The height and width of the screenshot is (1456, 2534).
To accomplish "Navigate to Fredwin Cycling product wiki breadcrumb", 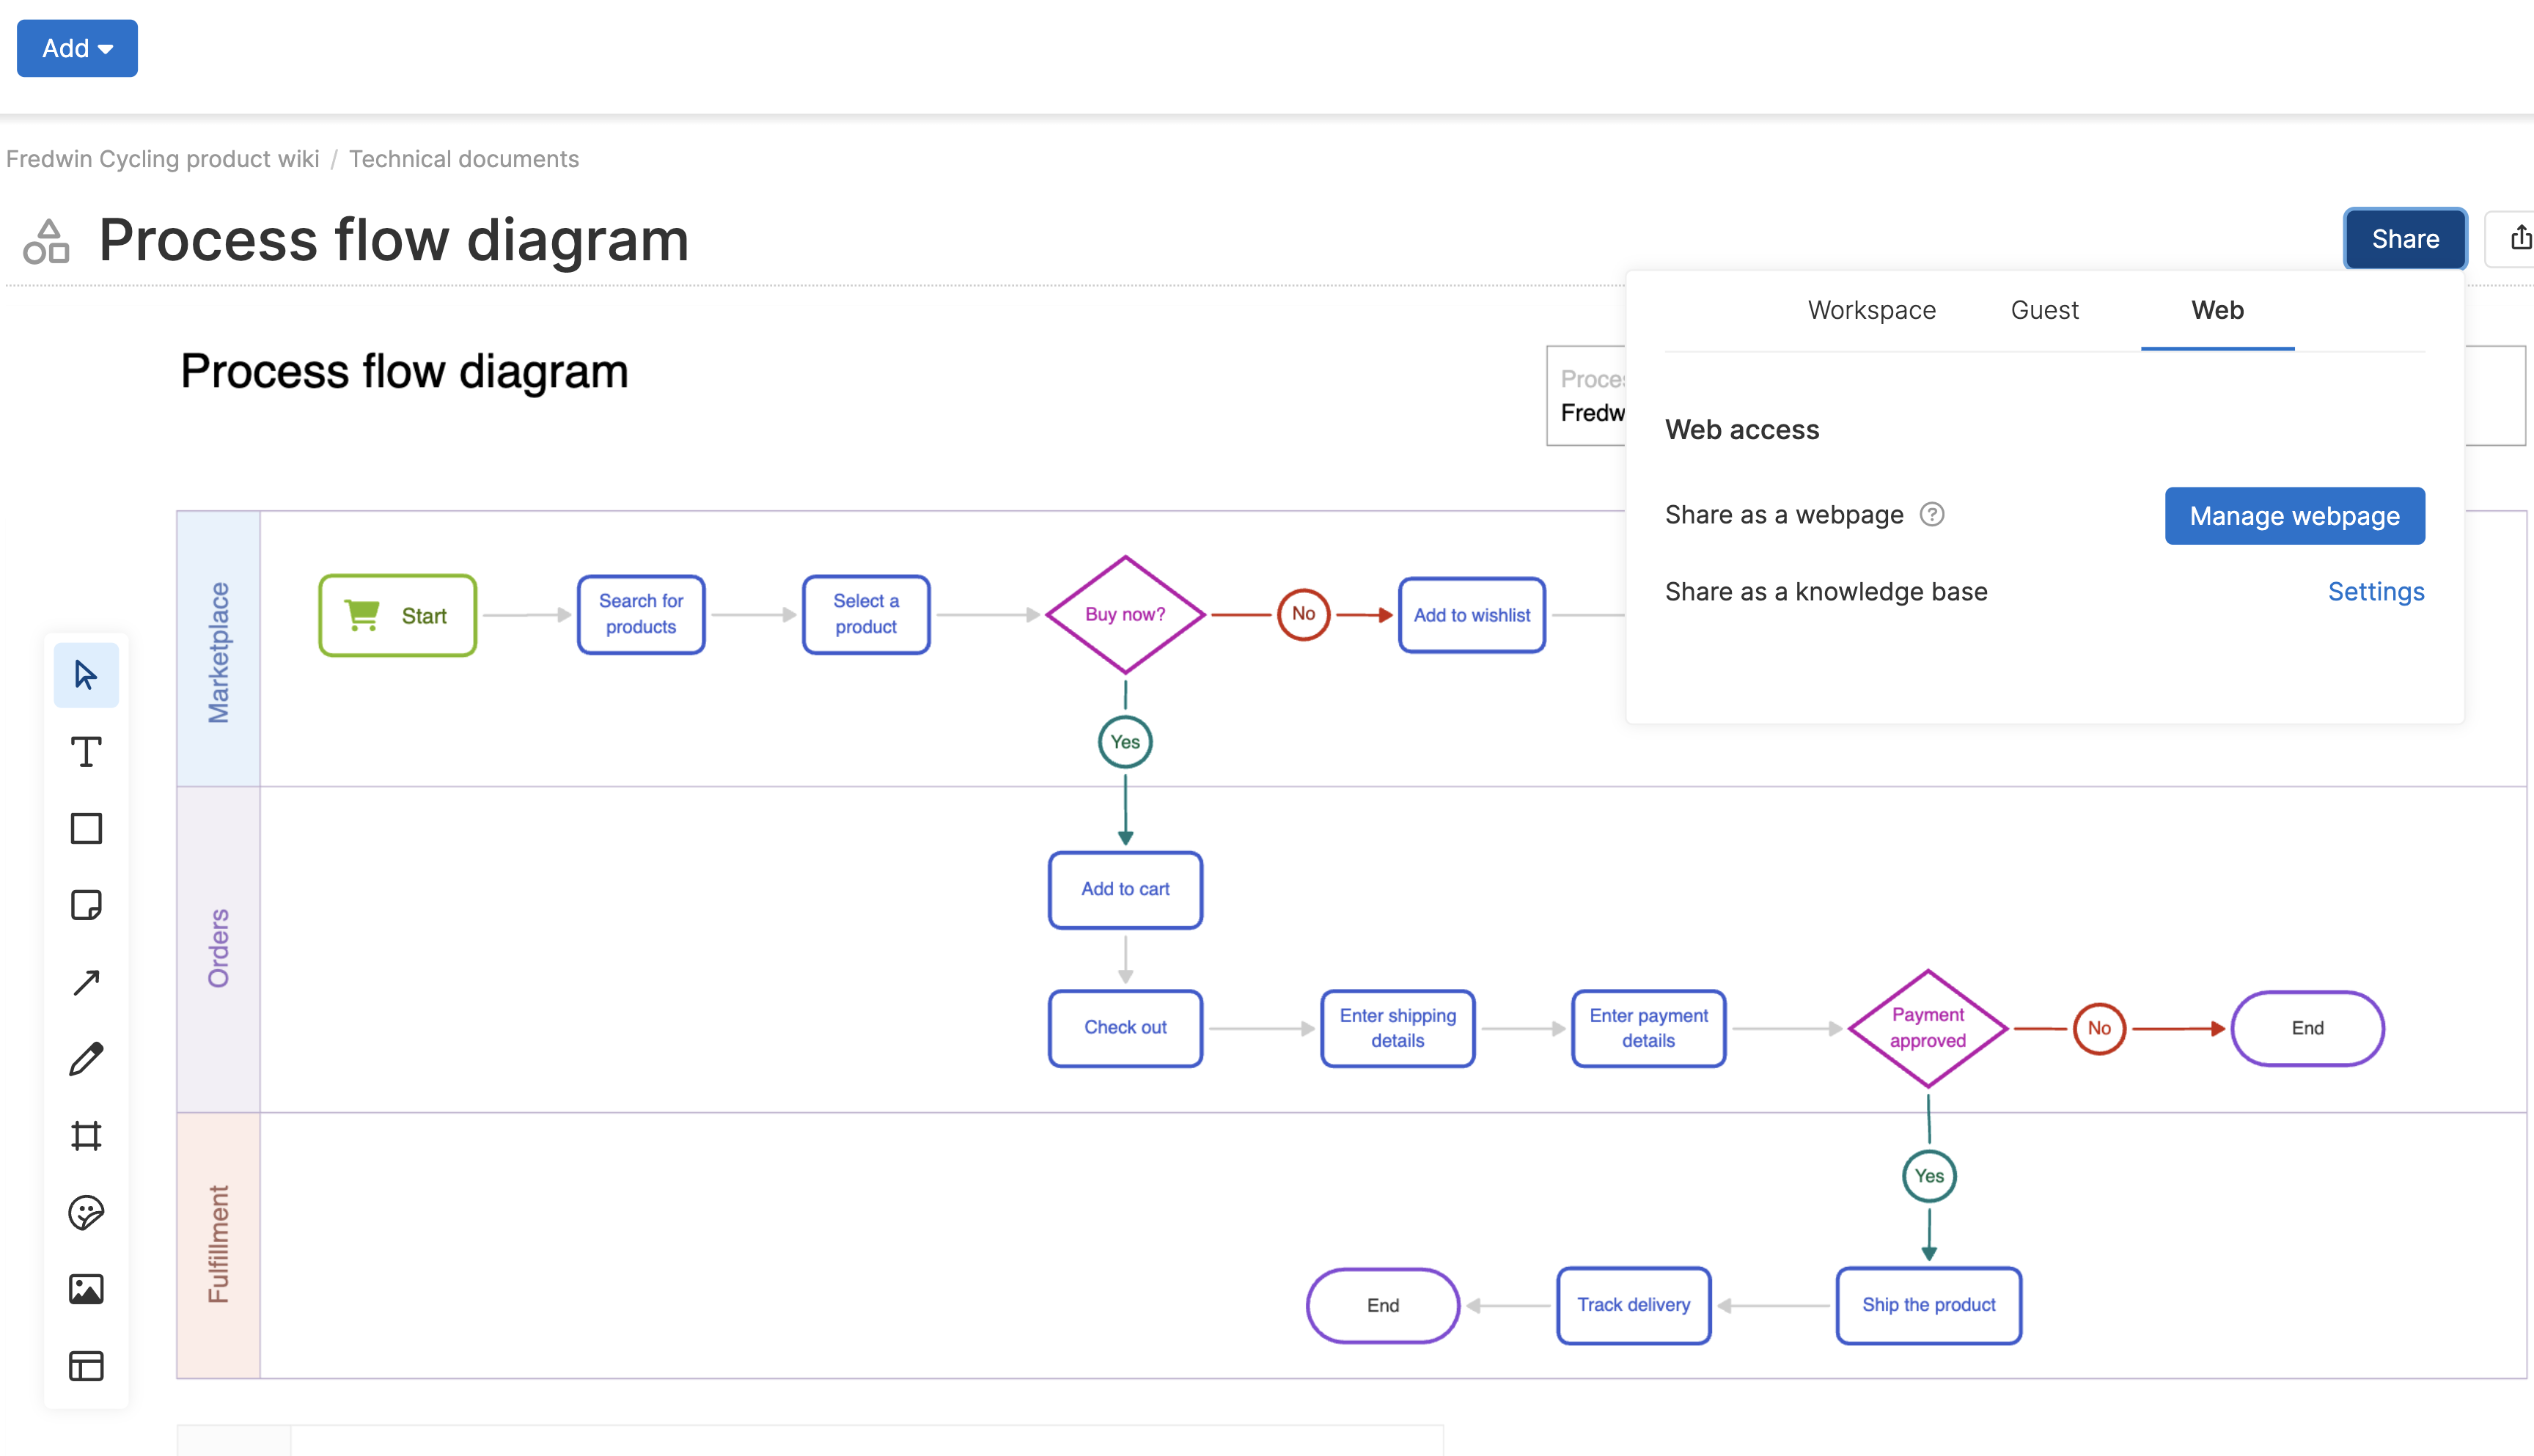I will 163,158.
